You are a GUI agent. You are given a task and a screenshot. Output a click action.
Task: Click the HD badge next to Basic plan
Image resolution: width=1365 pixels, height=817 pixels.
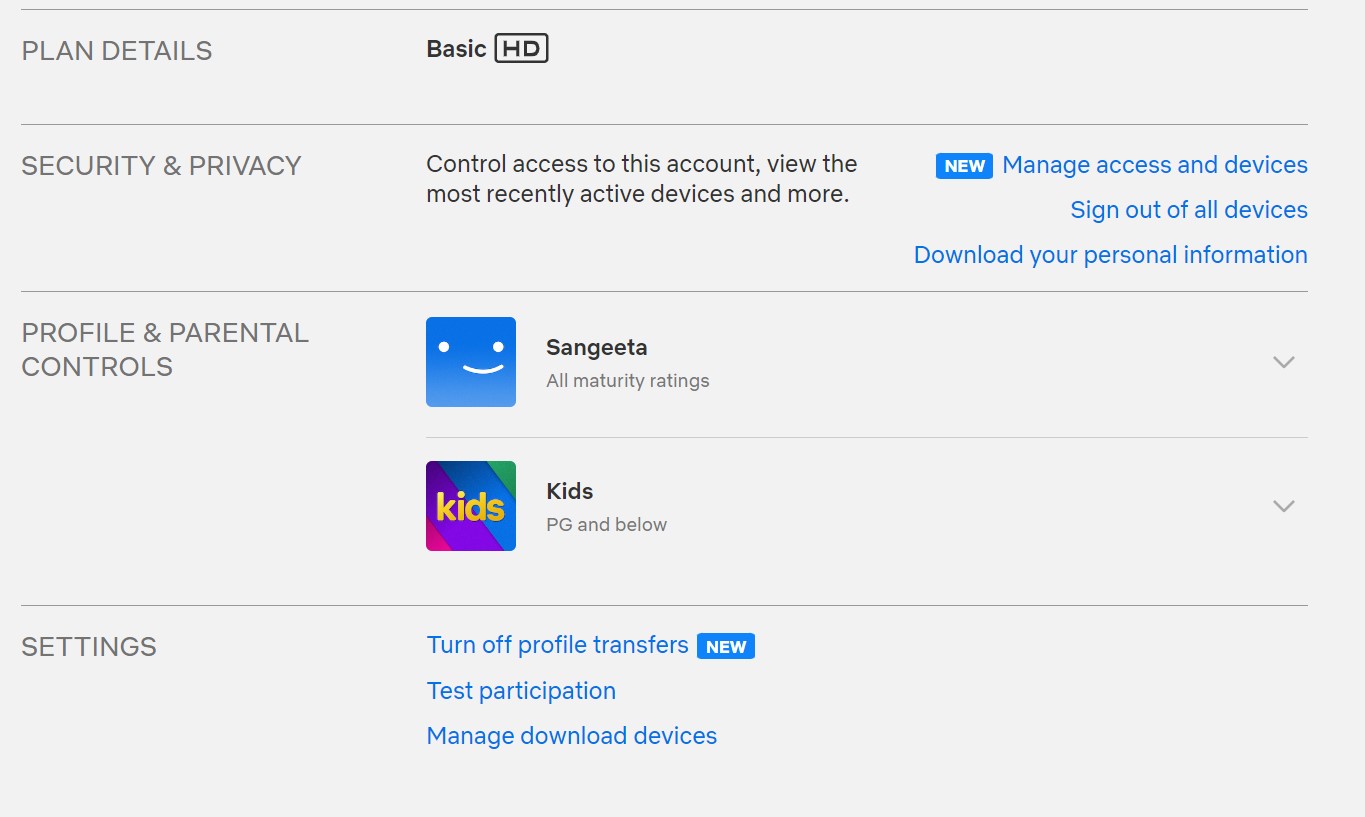tap(523, 47)
